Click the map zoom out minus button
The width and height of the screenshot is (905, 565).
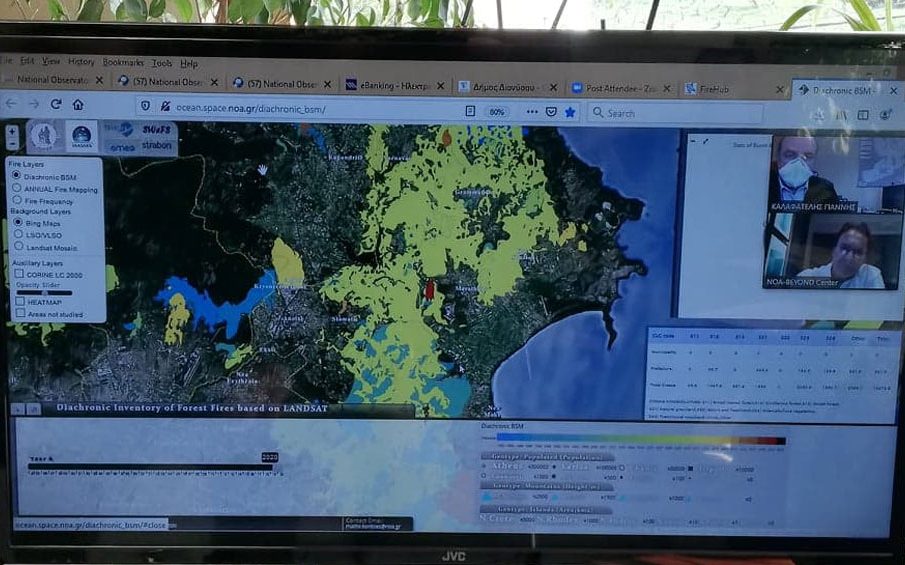[x=11, y=144]
